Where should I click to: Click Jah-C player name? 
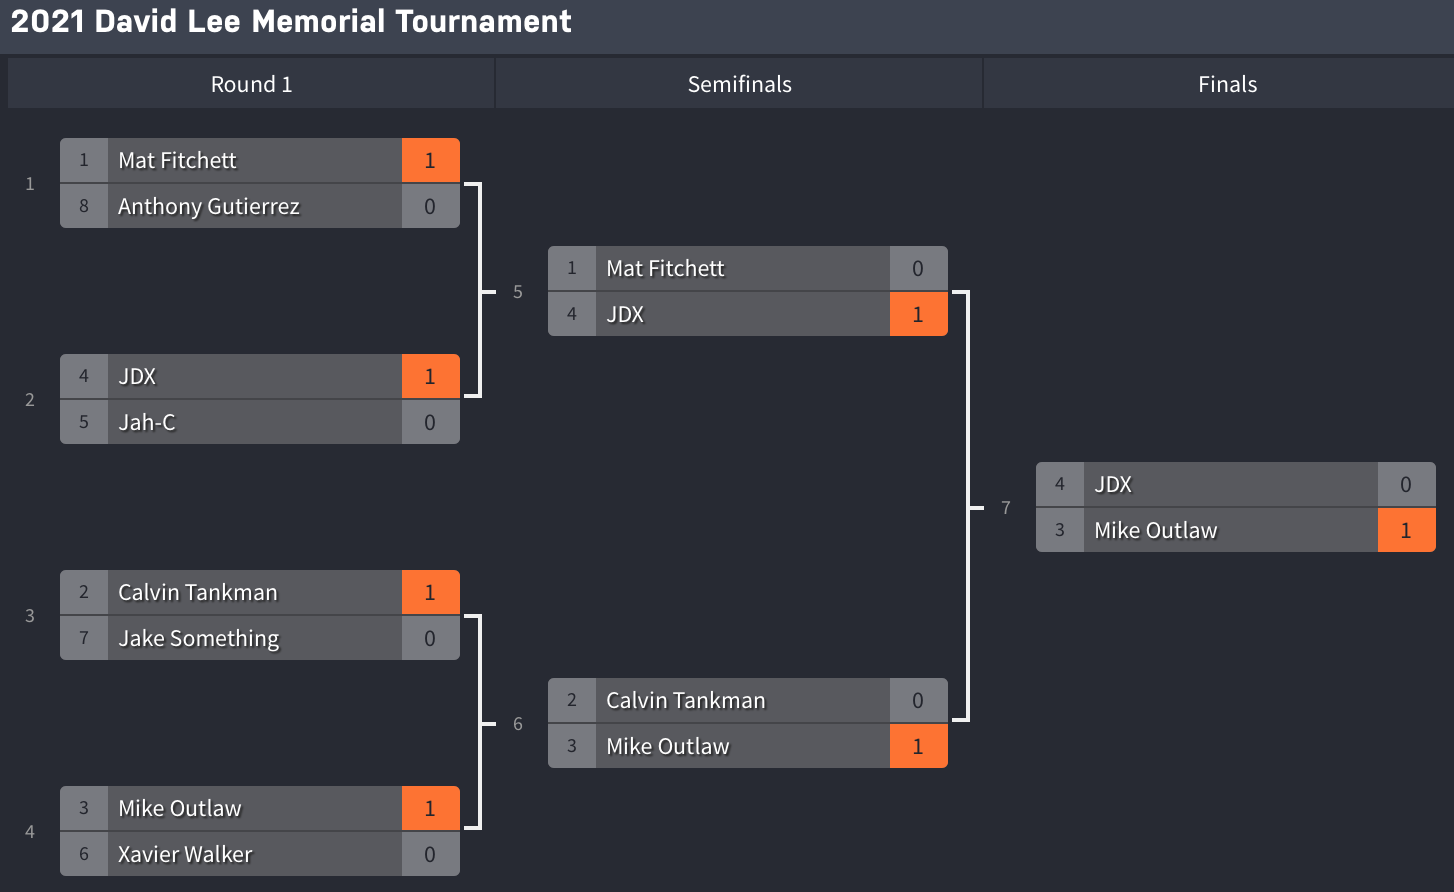[147, 422]
